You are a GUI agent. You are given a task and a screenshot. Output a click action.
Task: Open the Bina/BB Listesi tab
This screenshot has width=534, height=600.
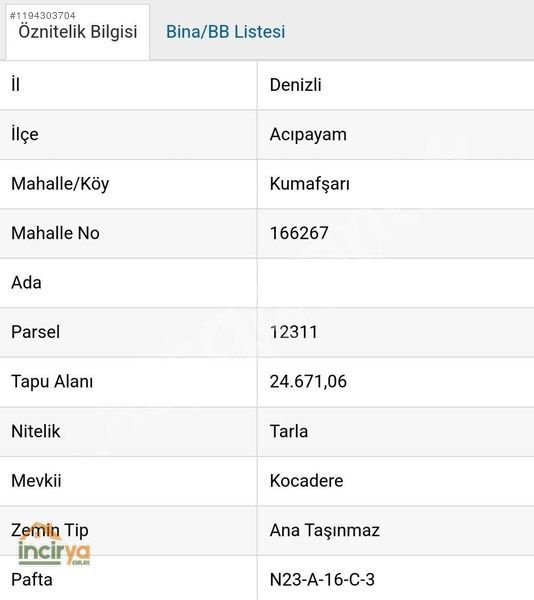click(x=225, y=32)
